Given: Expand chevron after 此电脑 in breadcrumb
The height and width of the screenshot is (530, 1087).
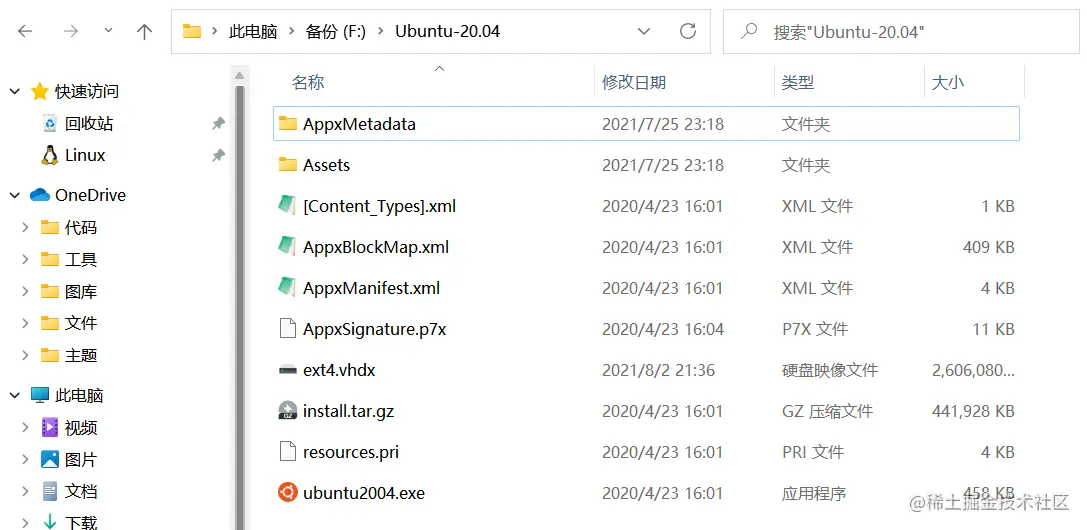Looking at the screenshot, I should pos(291,31).
